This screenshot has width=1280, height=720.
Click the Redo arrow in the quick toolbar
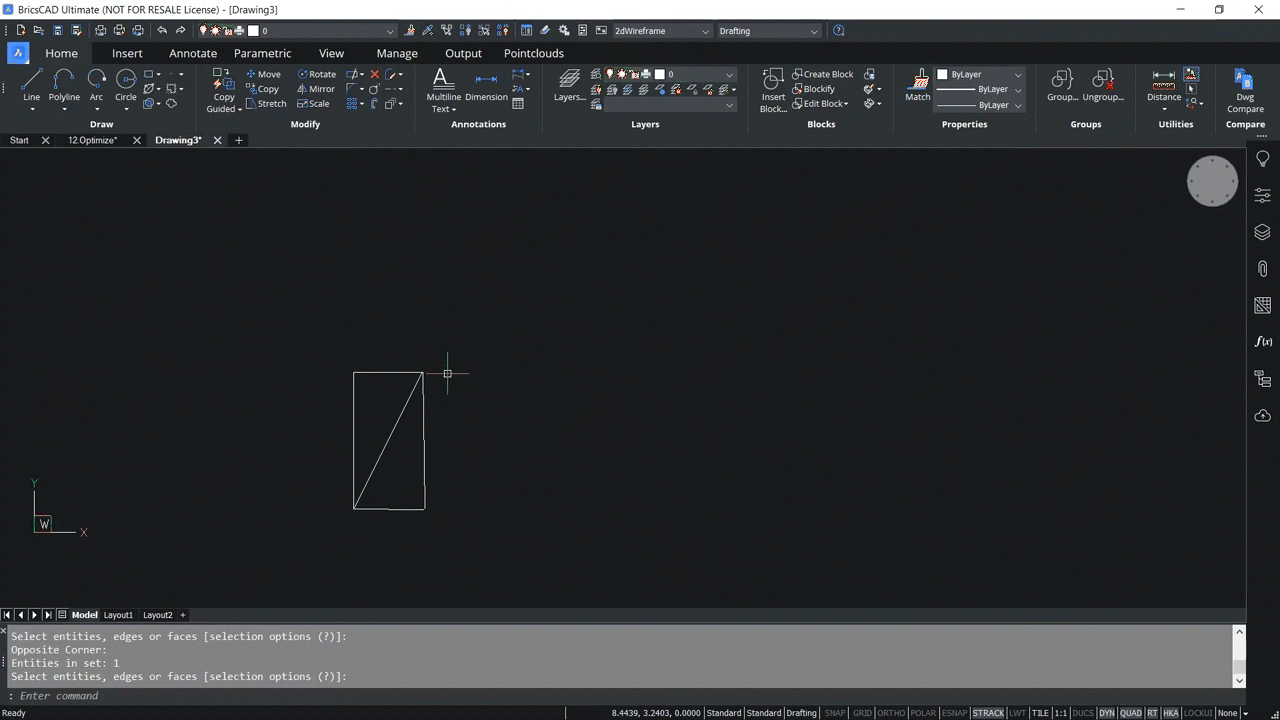coord(181,31)
